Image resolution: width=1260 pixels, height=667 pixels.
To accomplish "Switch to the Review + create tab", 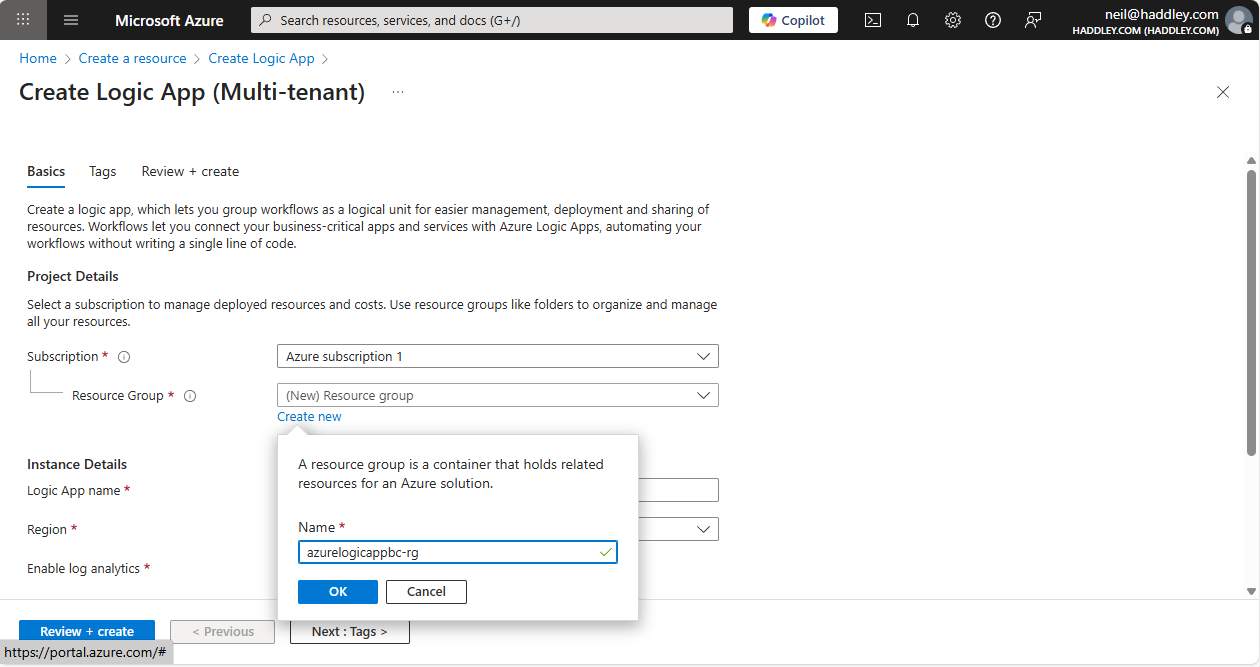I will (x=190, y=171).
